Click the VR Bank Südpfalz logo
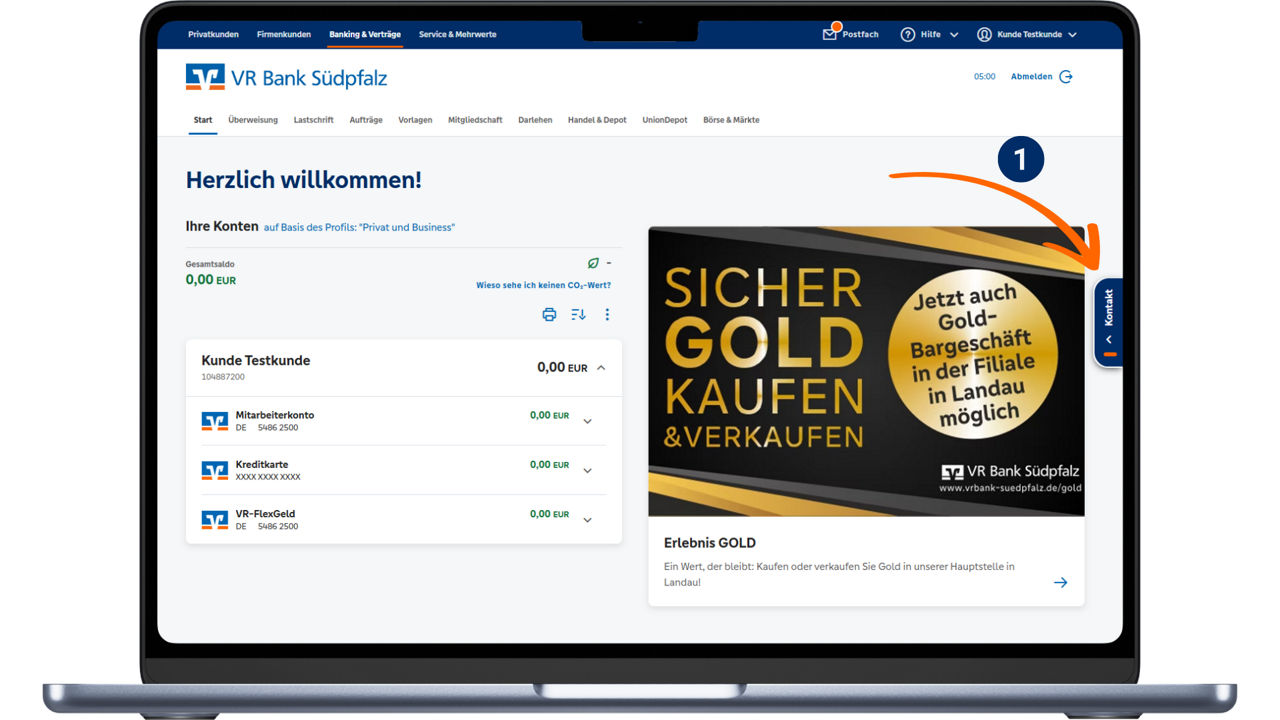1280x720 pixels. pyautogui.click(x=286, y=77)
